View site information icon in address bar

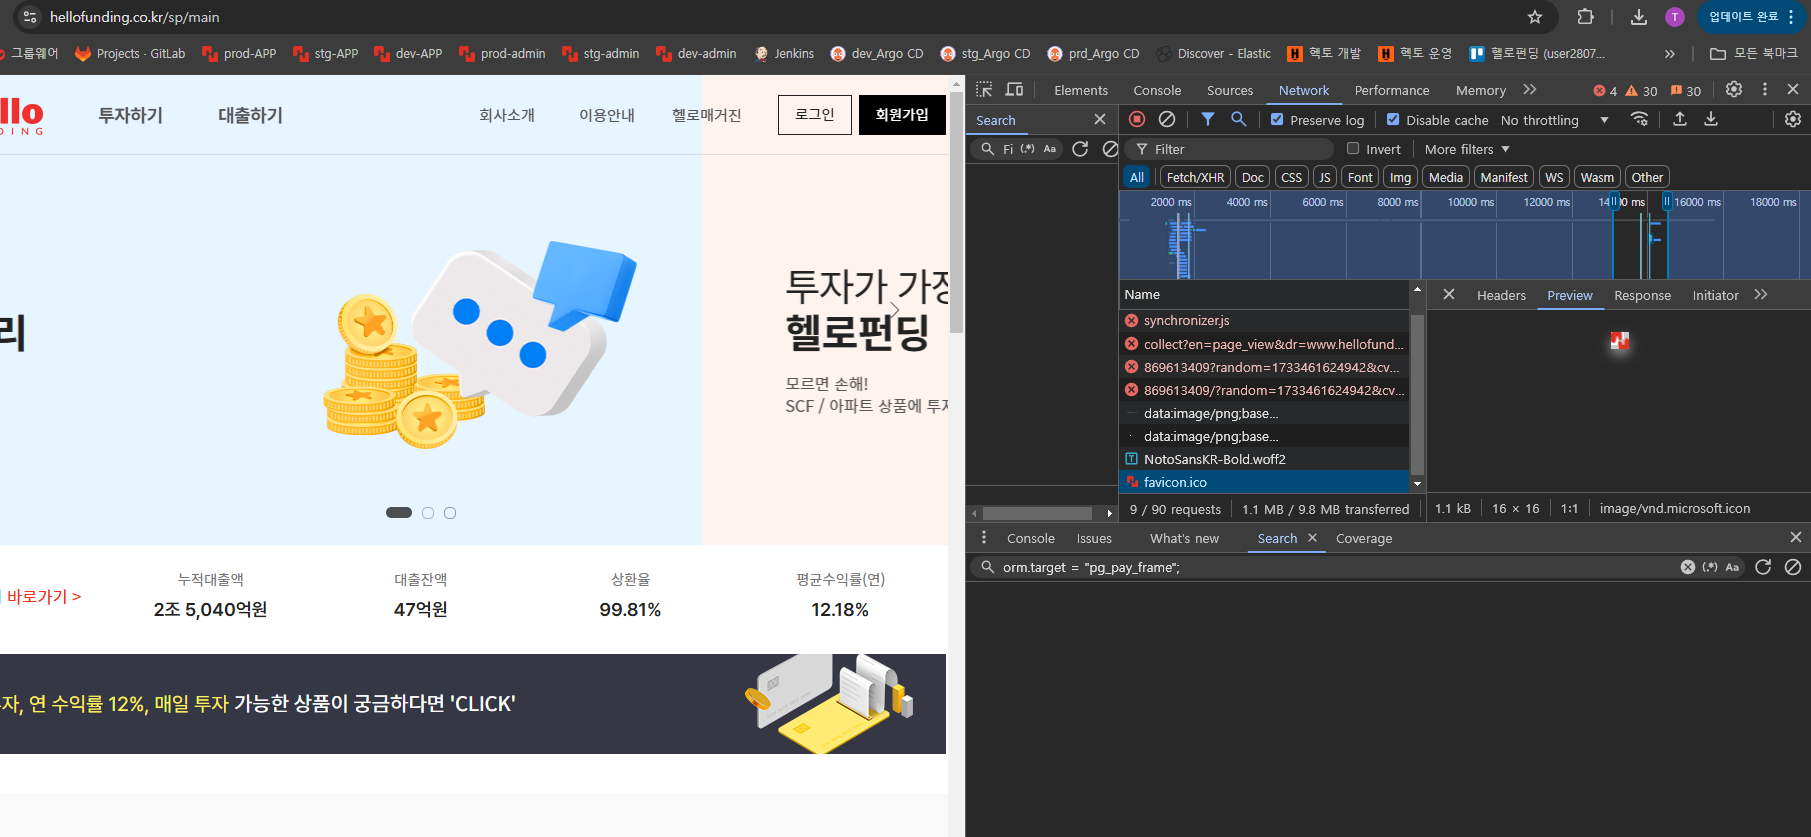[30, 17]
